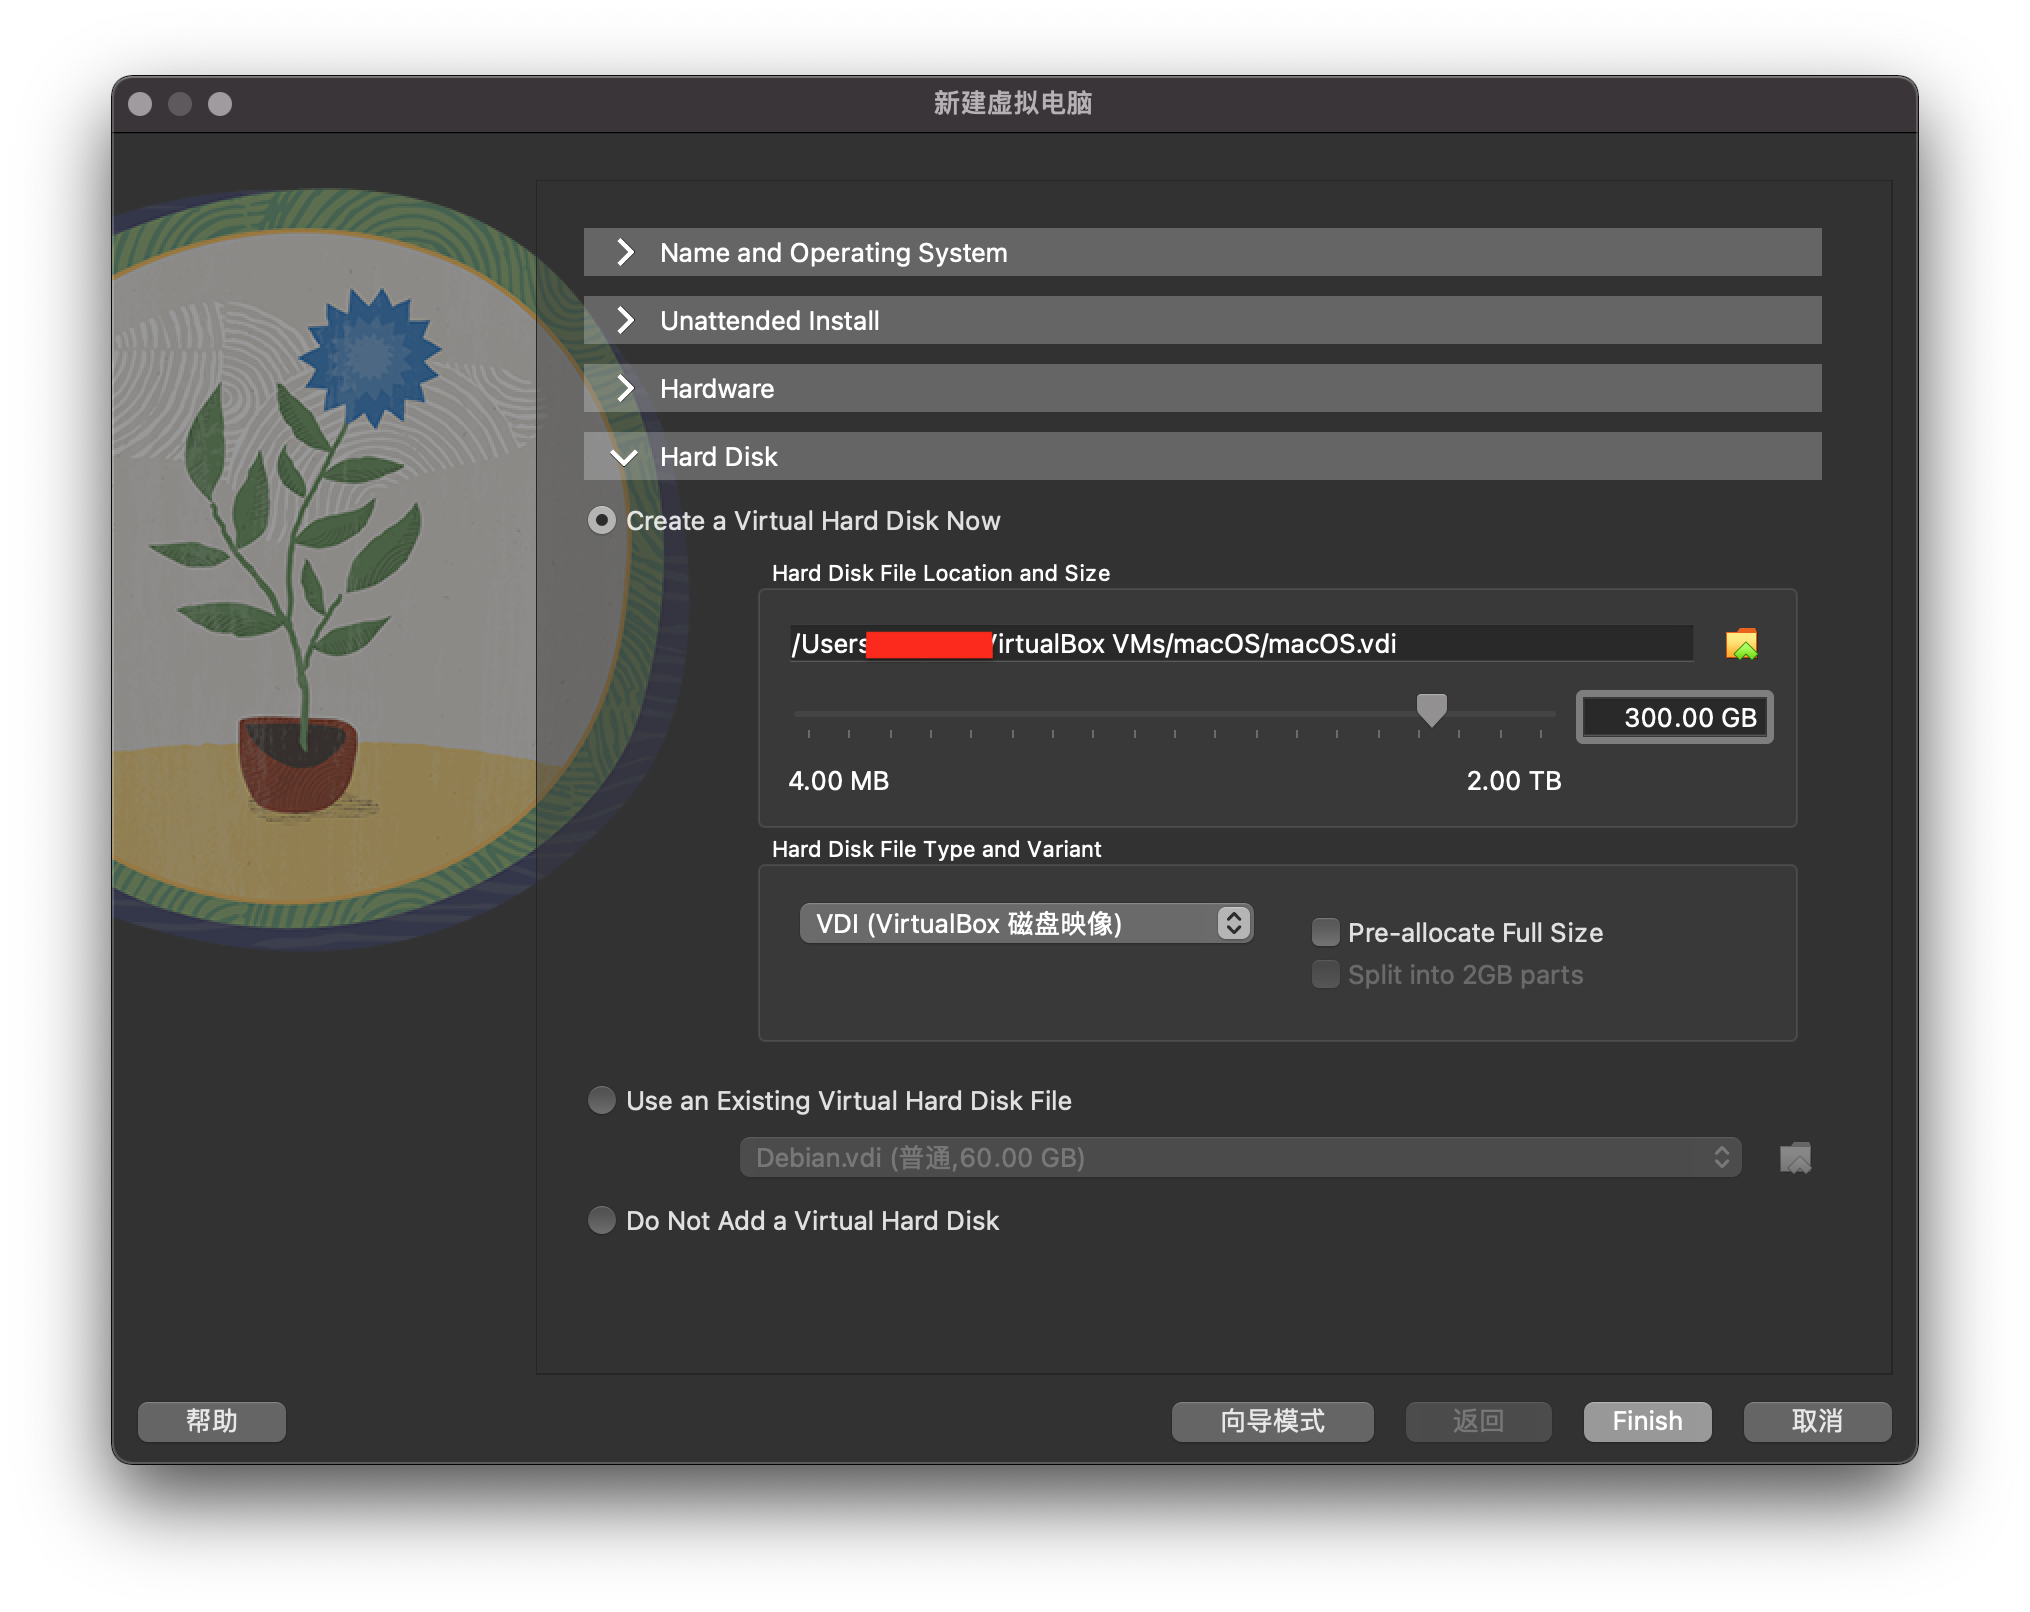Click the Hard Disk File Type and Variant label
The height and width of the screenshot is (1612, 2030).
[x=936, y=849]
